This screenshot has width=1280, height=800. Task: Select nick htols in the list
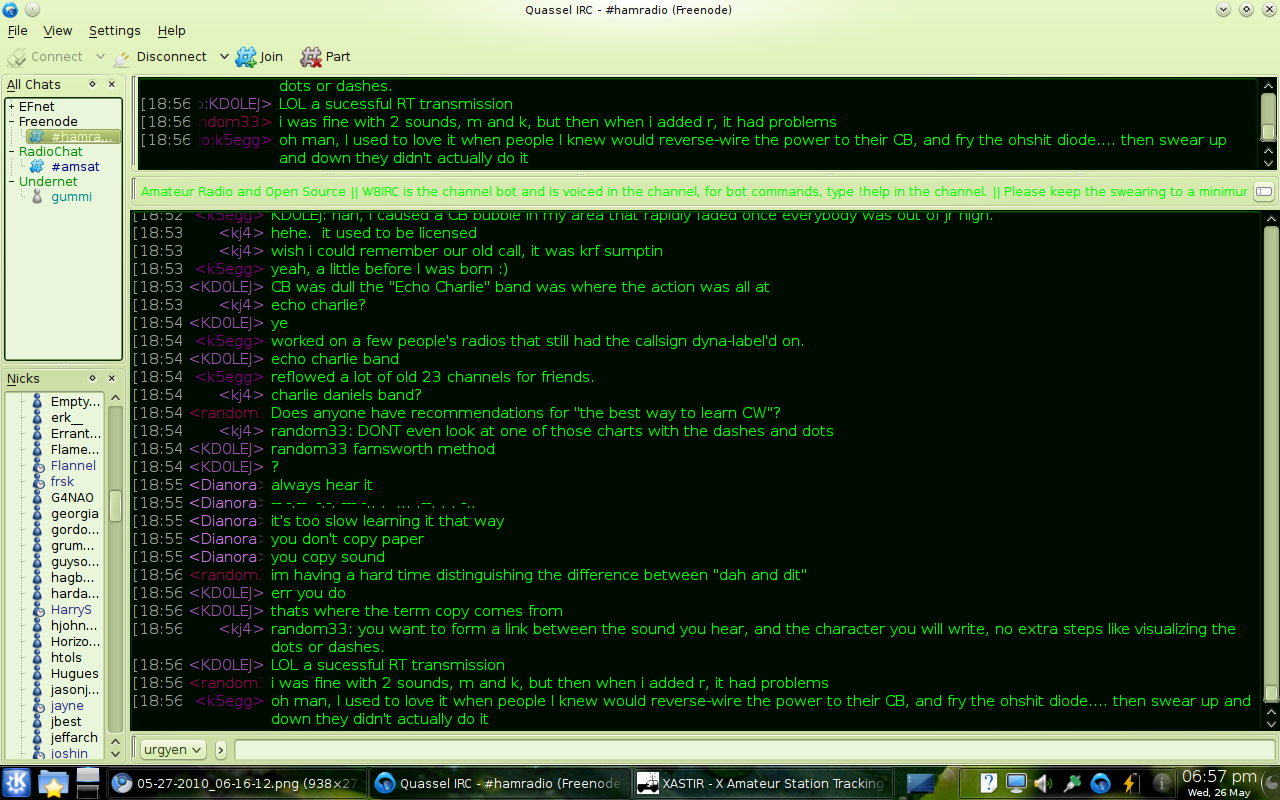66,658
